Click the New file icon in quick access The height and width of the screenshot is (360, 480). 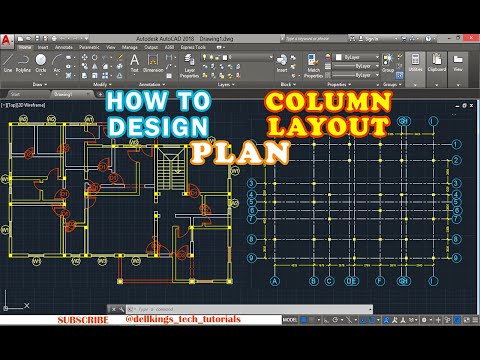[21, 39]
